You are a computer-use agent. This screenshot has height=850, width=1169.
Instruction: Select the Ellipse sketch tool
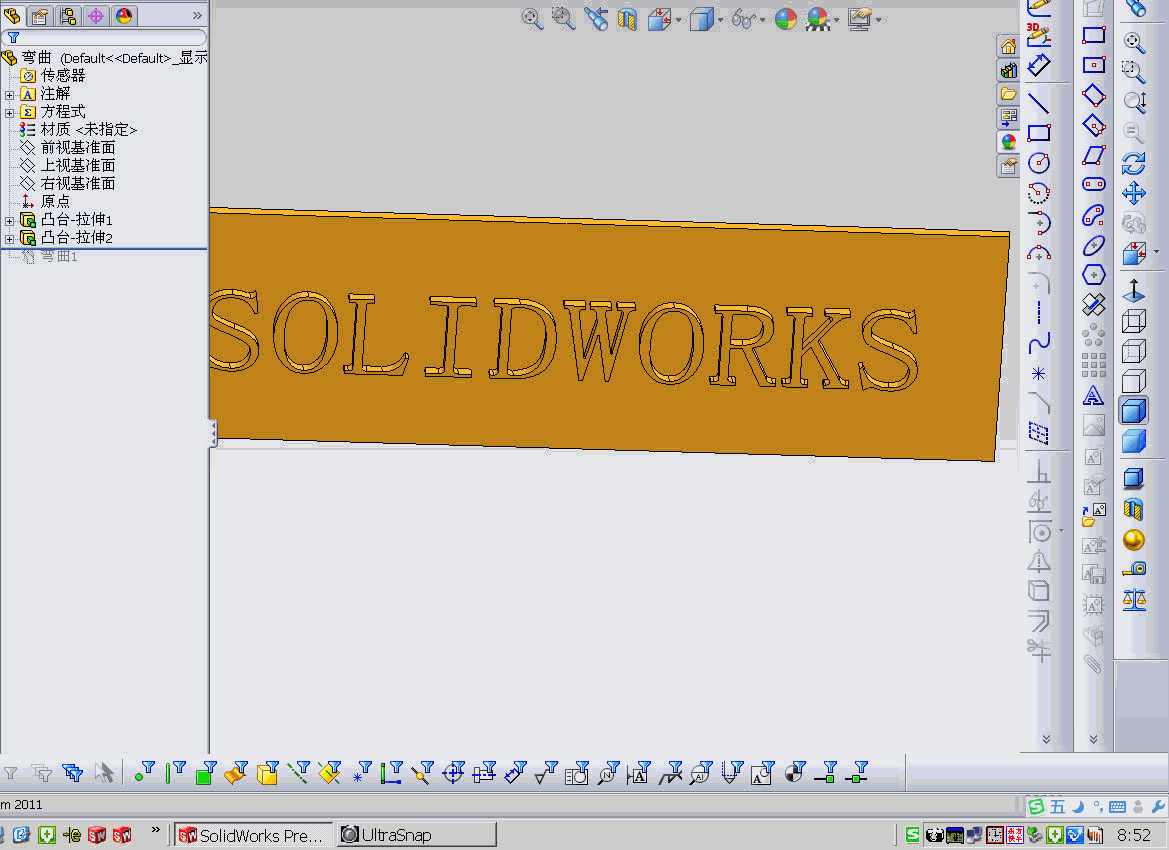[x=1094, y=245]
